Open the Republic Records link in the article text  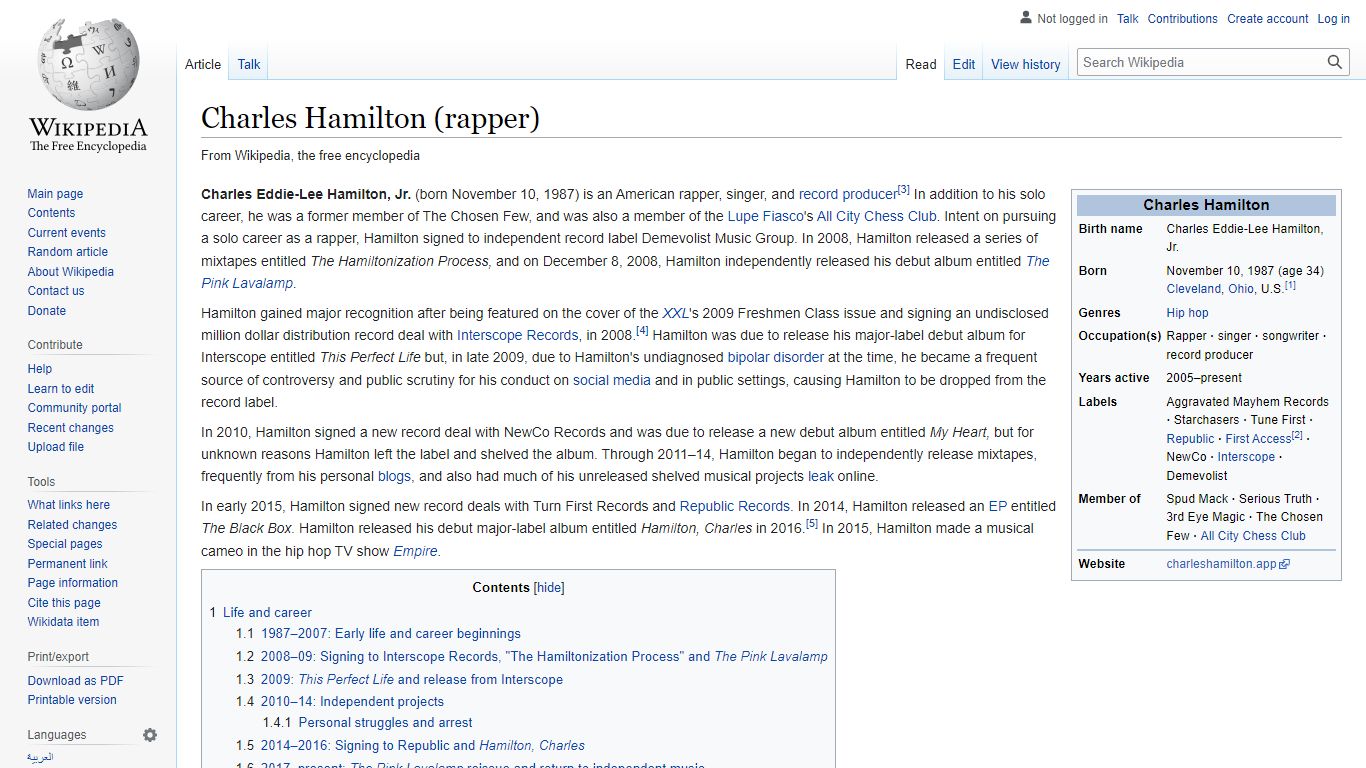click(x=735, y=506)
